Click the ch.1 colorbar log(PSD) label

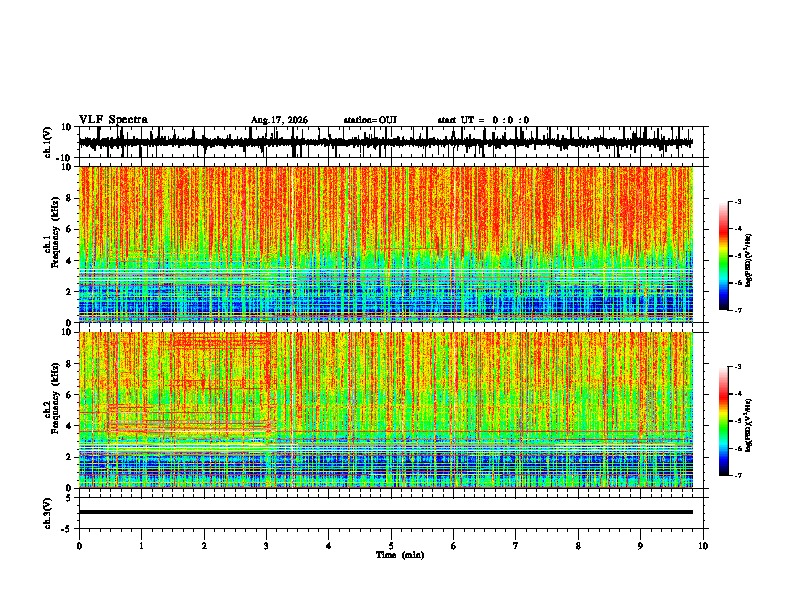(749, 260)
